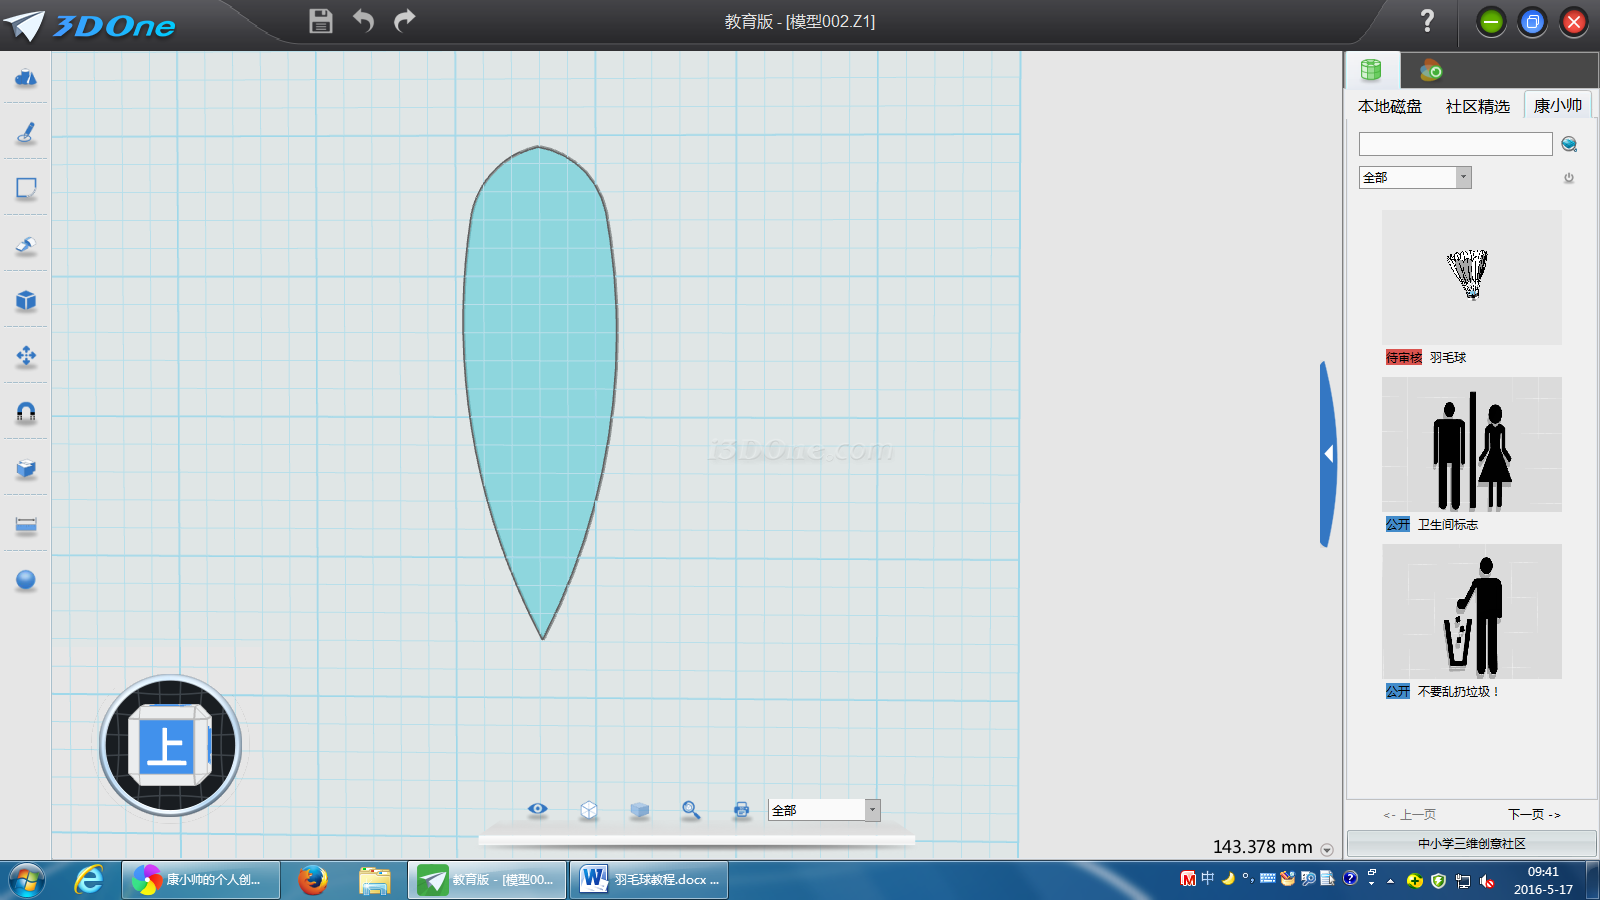The image size is (1600, 900).
Task: Select the sketch drawing pen tool
Action: coord(26,132)
